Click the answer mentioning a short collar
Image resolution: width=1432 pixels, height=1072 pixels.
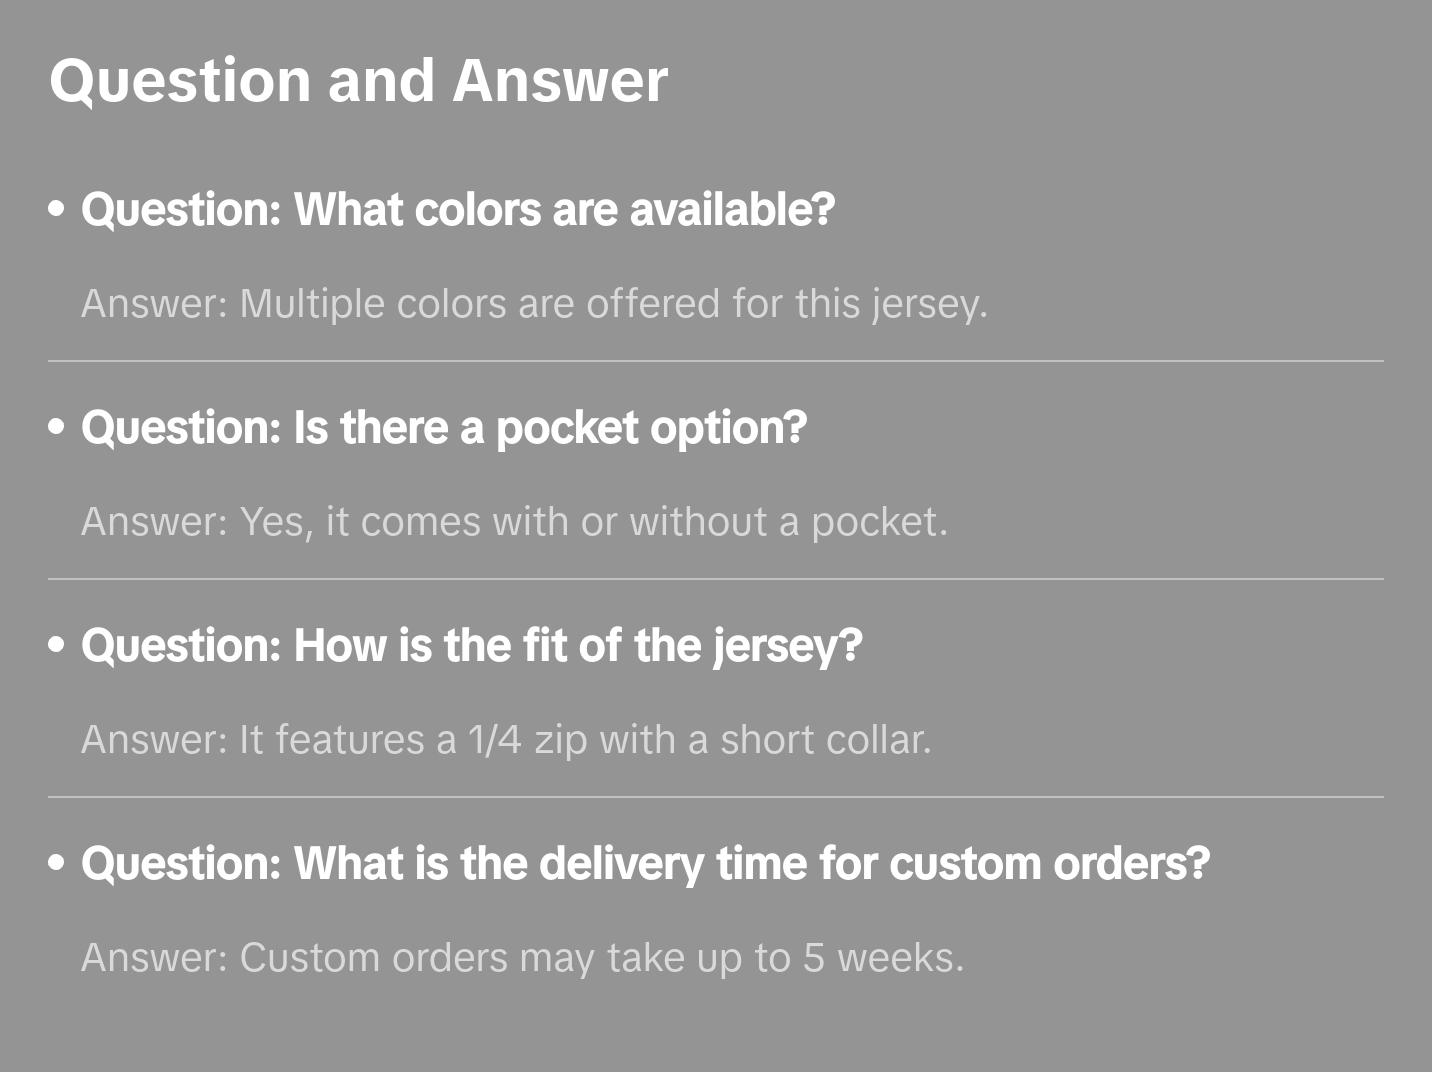tap(506, 740)
